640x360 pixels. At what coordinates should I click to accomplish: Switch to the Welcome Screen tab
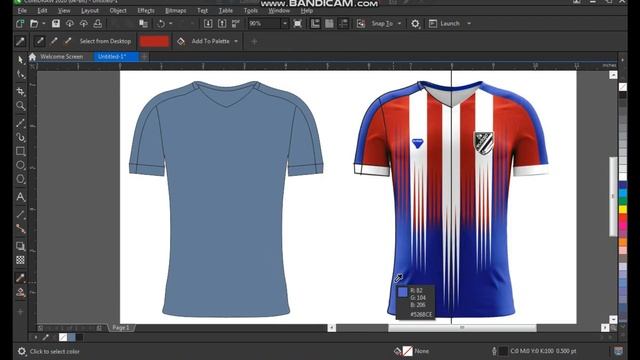[61, 57]
